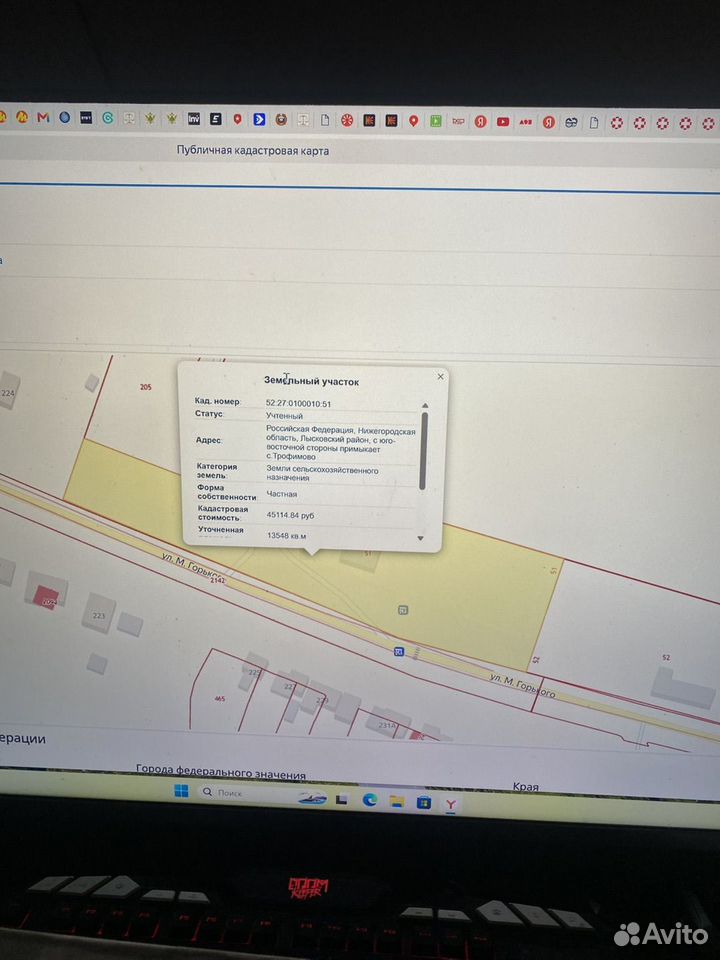
Task: Select building 224 on the map
Action: [9, 392]
